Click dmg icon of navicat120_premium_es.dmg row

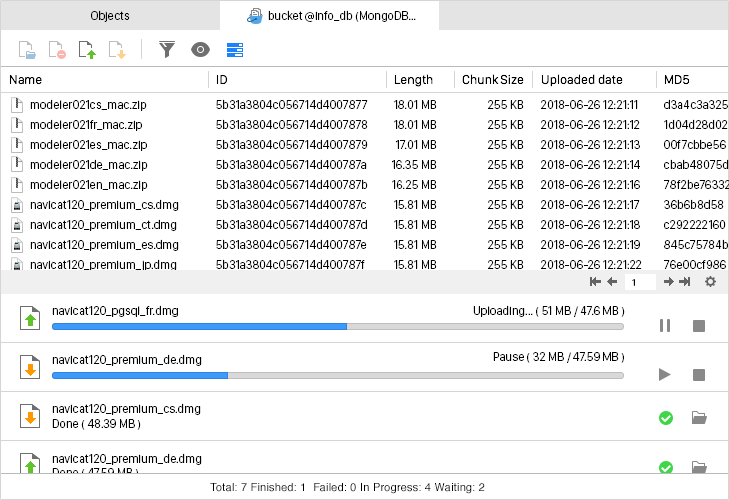pos(17,245)
